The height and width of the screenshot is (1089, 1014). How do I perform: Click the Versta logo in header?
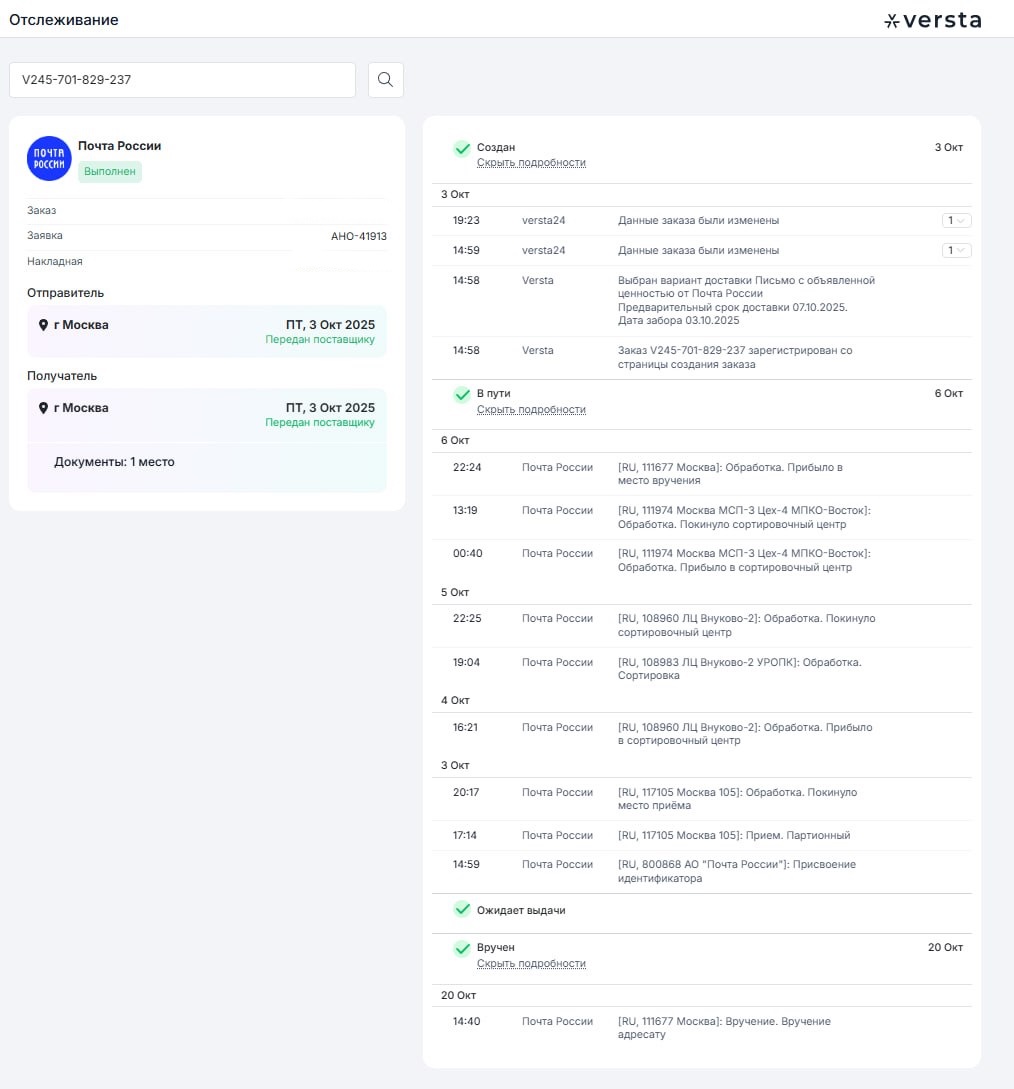click(x=932, y=20)
